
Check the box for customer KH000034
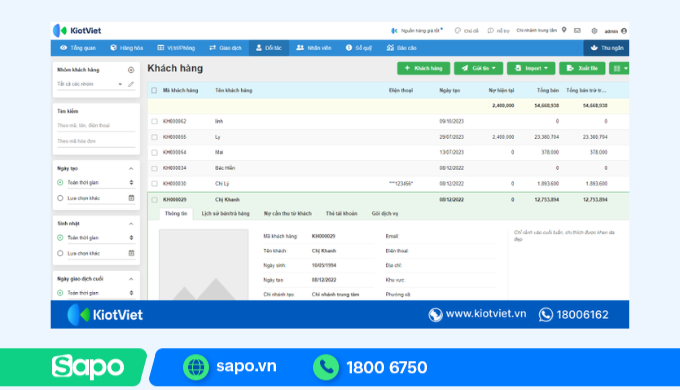click(x=154, y=168)
